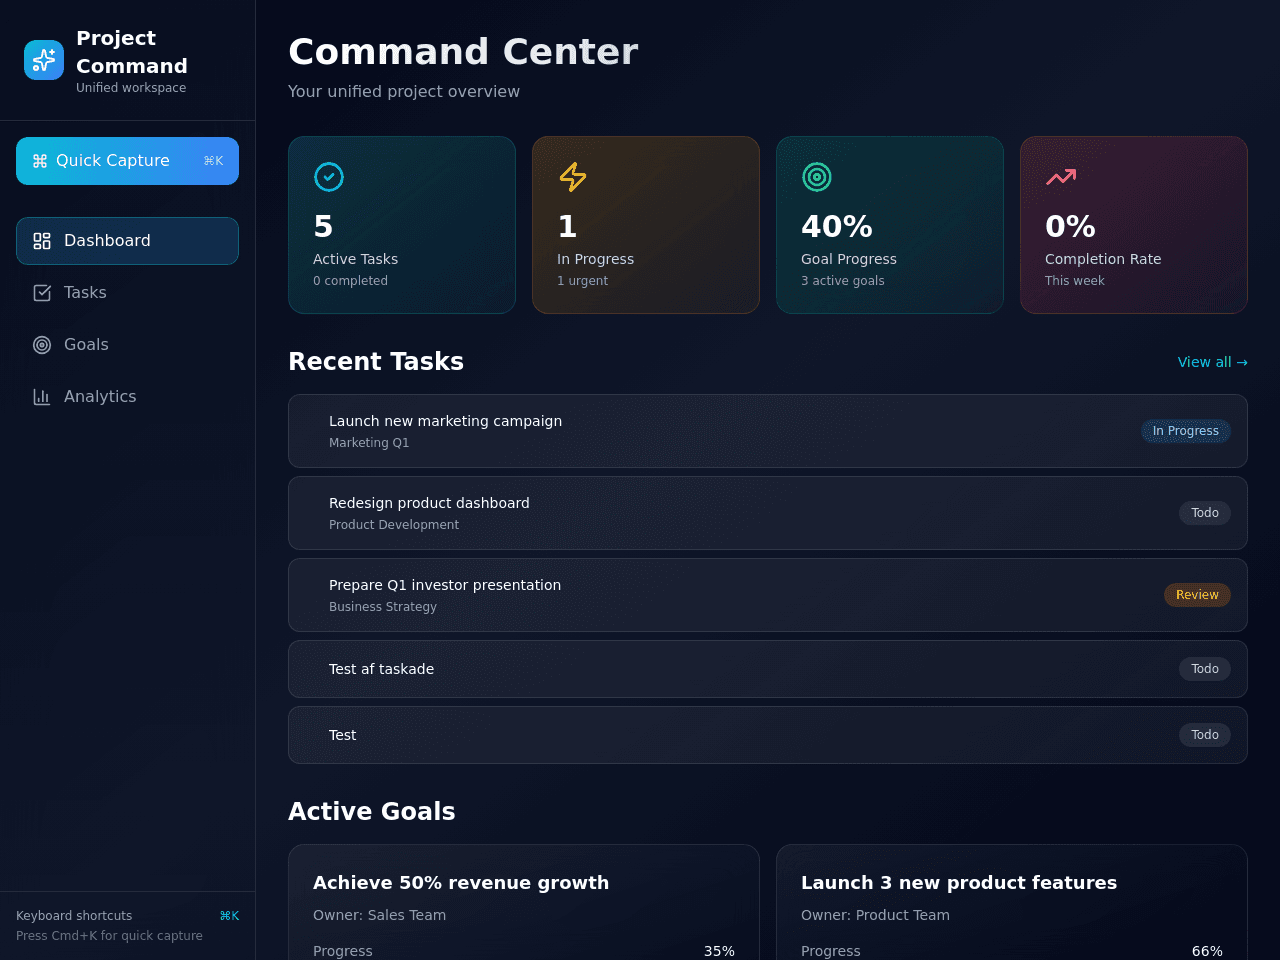This screenshot has height=960, width=1280.
Task: Click the Owner: Sales Team text
Action: coord(379,915)
